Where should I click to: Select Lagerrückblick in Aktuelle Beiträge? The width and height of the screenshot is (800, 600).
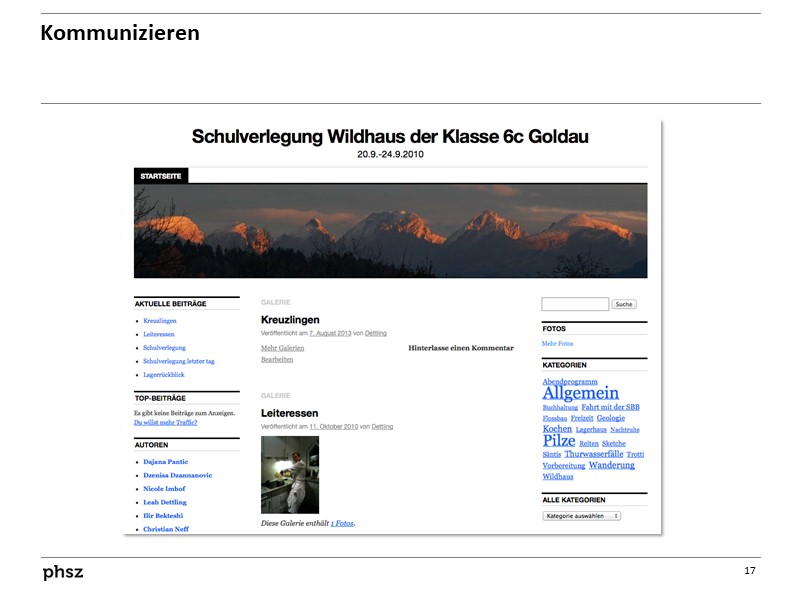coord(164,375)
